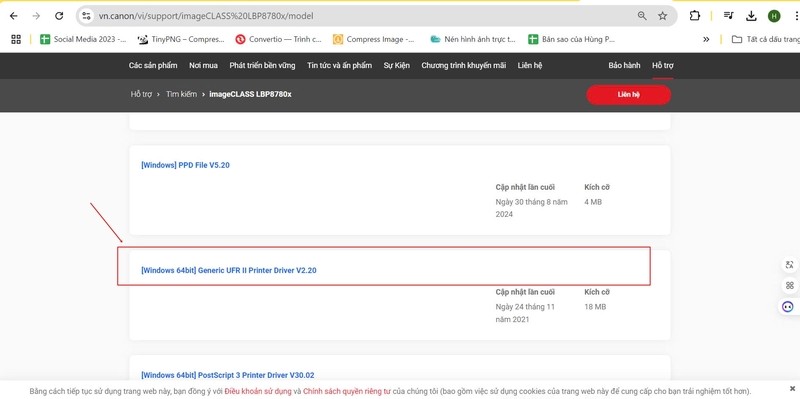Viewport: 800px width, 399px height.
Task: Open Liên hệ in the top navigation
Action: point(530,65)
